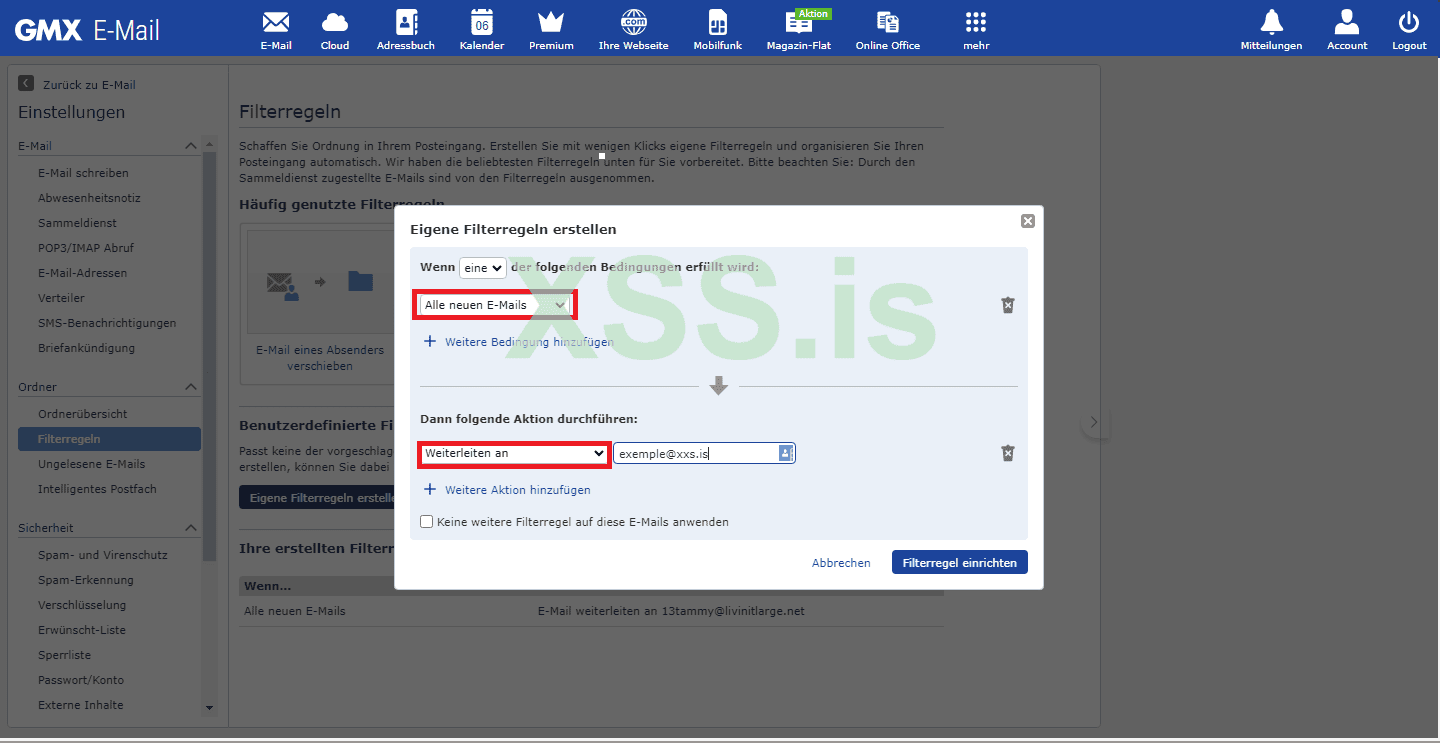Open address book picker in the forward field
This screenshot has width=1440, height=743.
786,453
